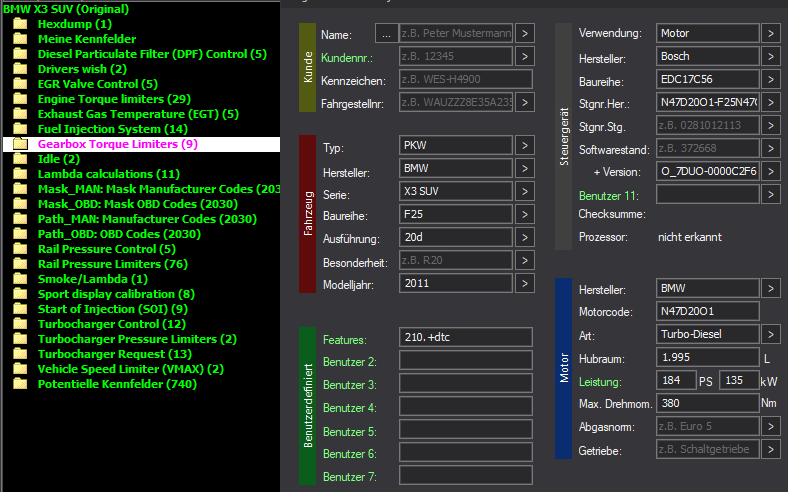The width and height of the screenshot is (788, 492).
Task: Click the ... browse button next to Name
Action: [386, 33]
